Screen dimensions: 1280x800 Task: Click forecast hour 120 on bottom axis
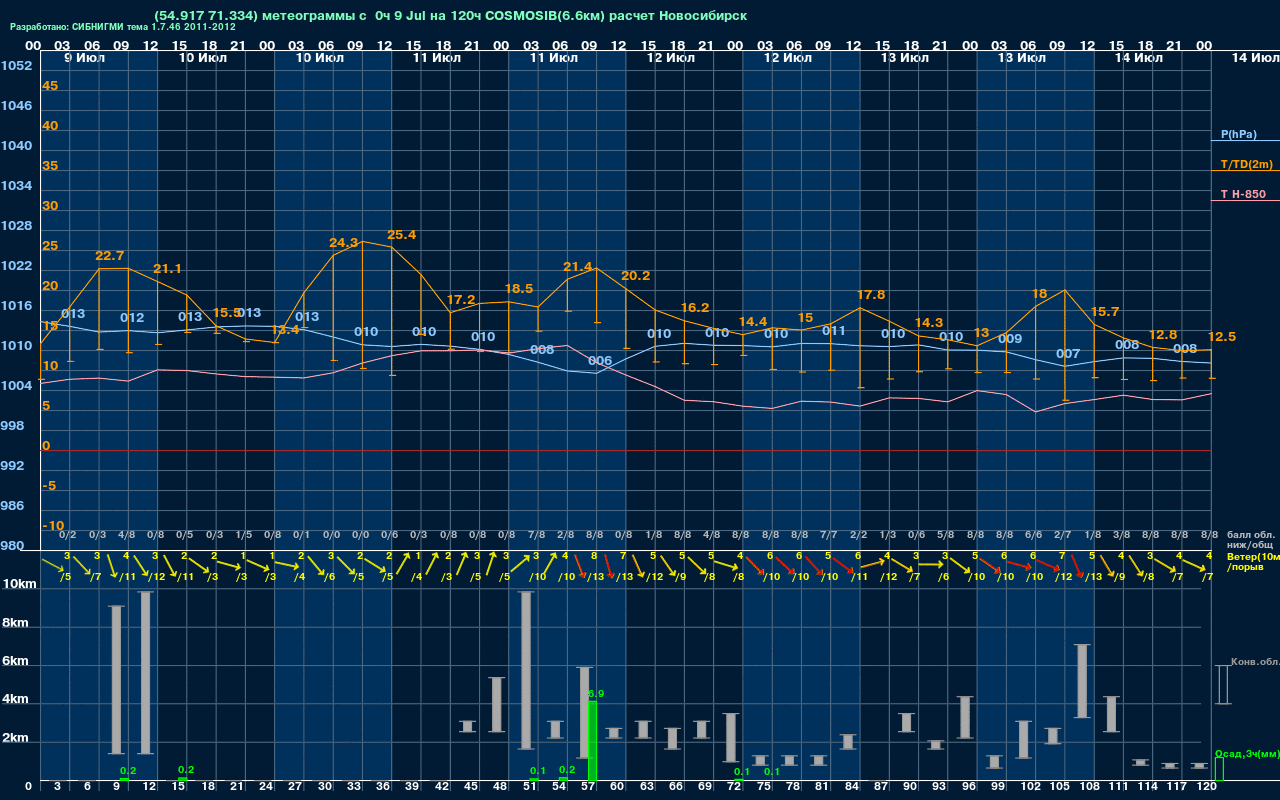[x=1207, y=788]
